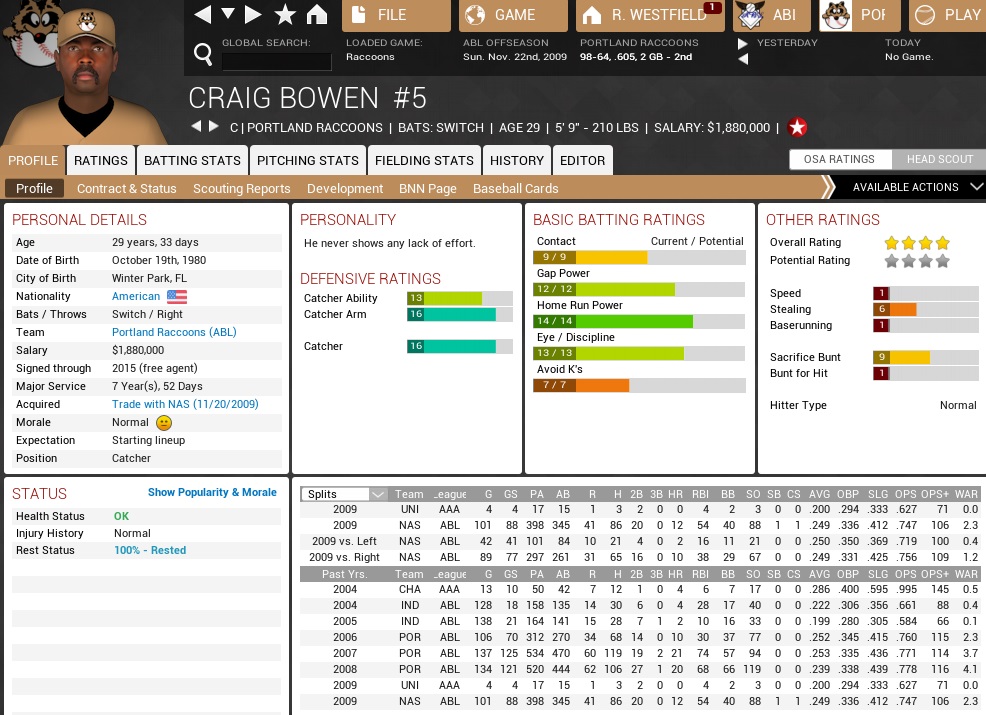Open the Splits dropdown selector
The width and height of the screenshot is (986, 715).
[345, 494]
